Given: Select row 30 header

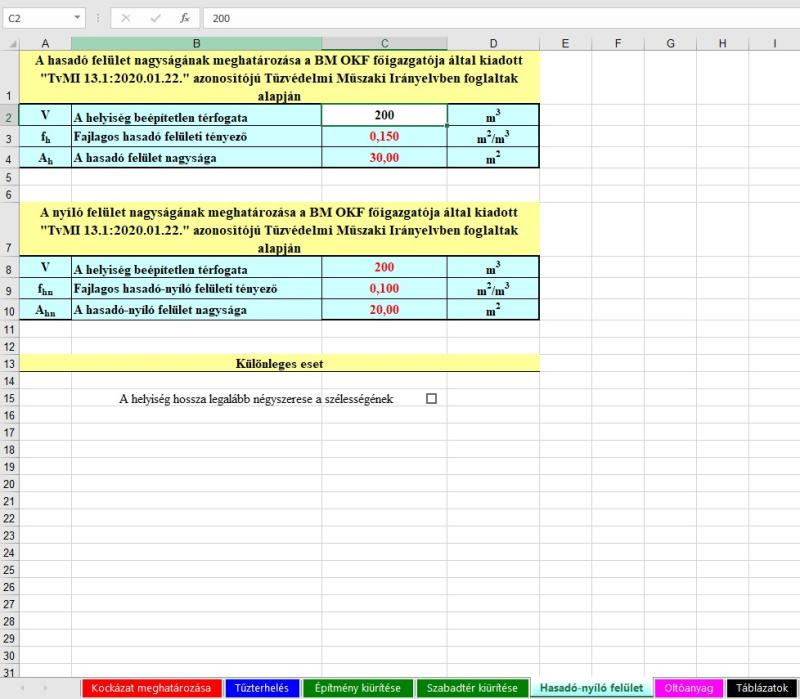Looking at the screenshot, I should pos(9,656).
